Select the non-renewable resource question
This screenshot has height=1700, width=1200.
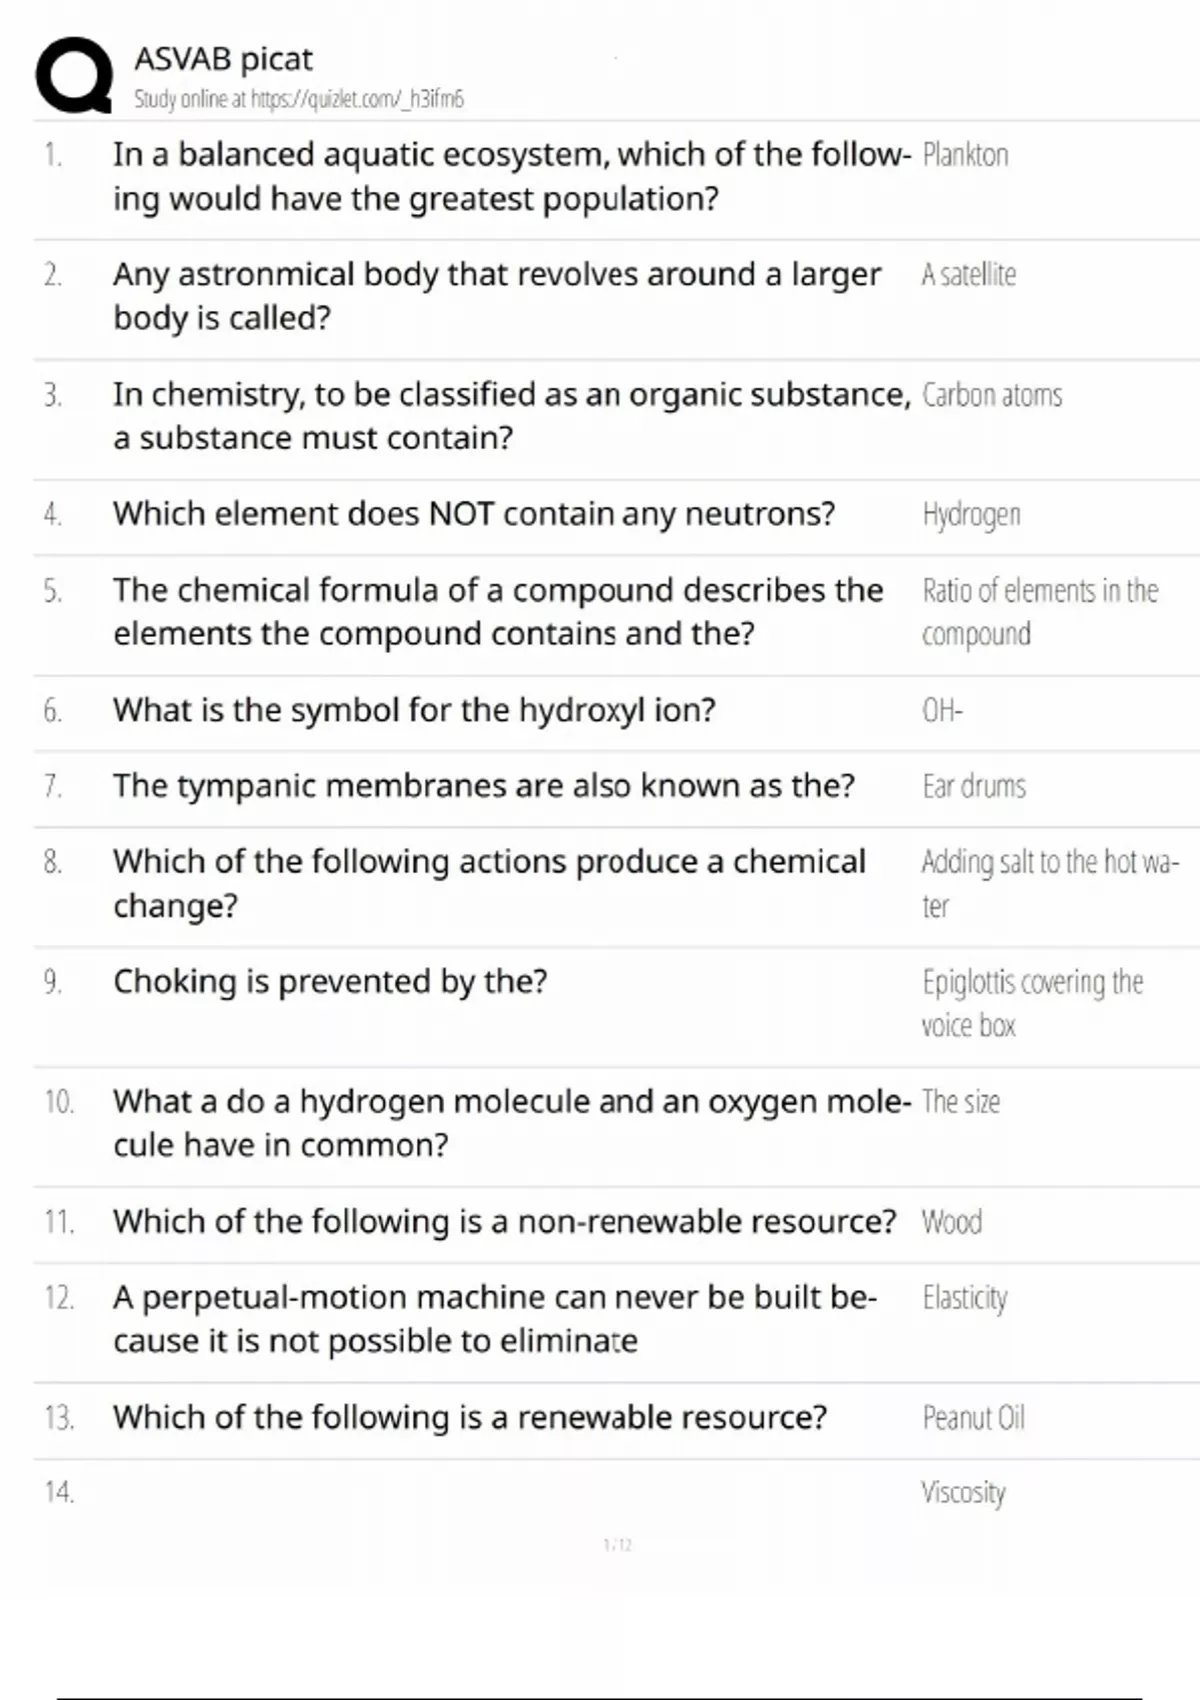pyautogui.click(x=505, y=1222)
